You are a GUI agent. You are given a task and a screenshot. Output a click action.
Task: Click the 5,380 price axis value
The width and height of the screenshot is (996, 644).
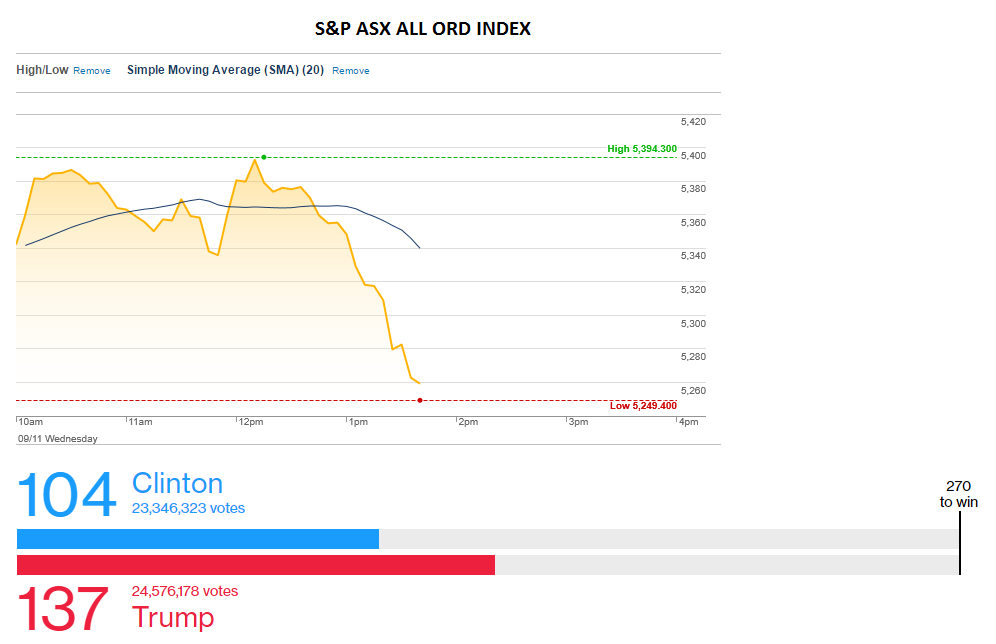pos(693,189)
